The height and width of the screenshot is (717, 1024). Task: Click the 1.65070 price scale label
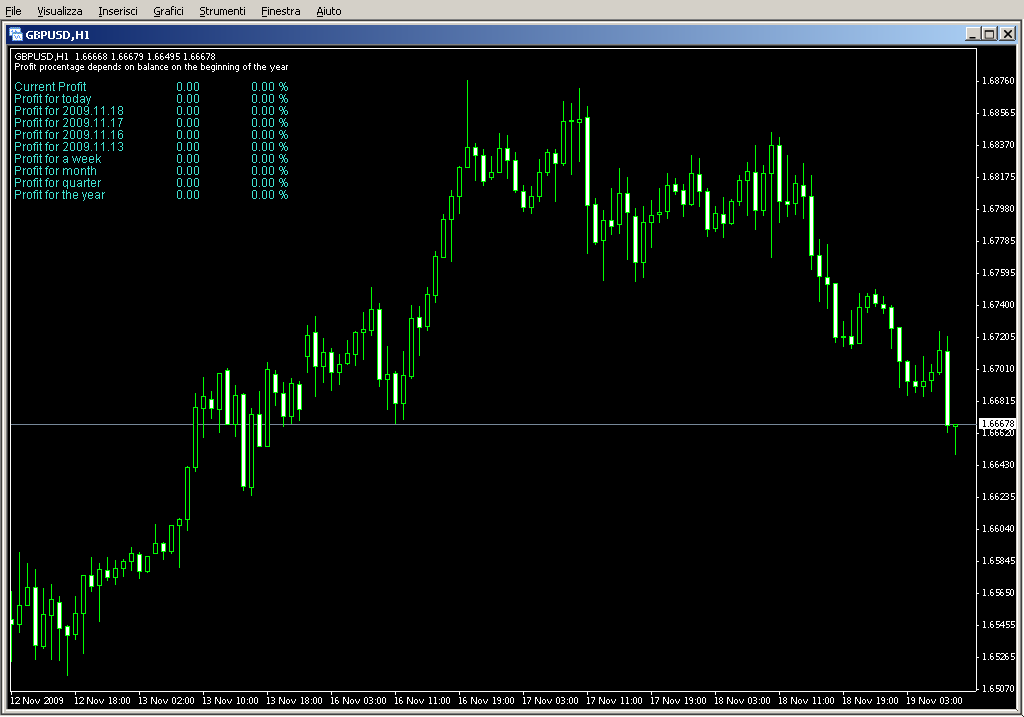point(999,689)
